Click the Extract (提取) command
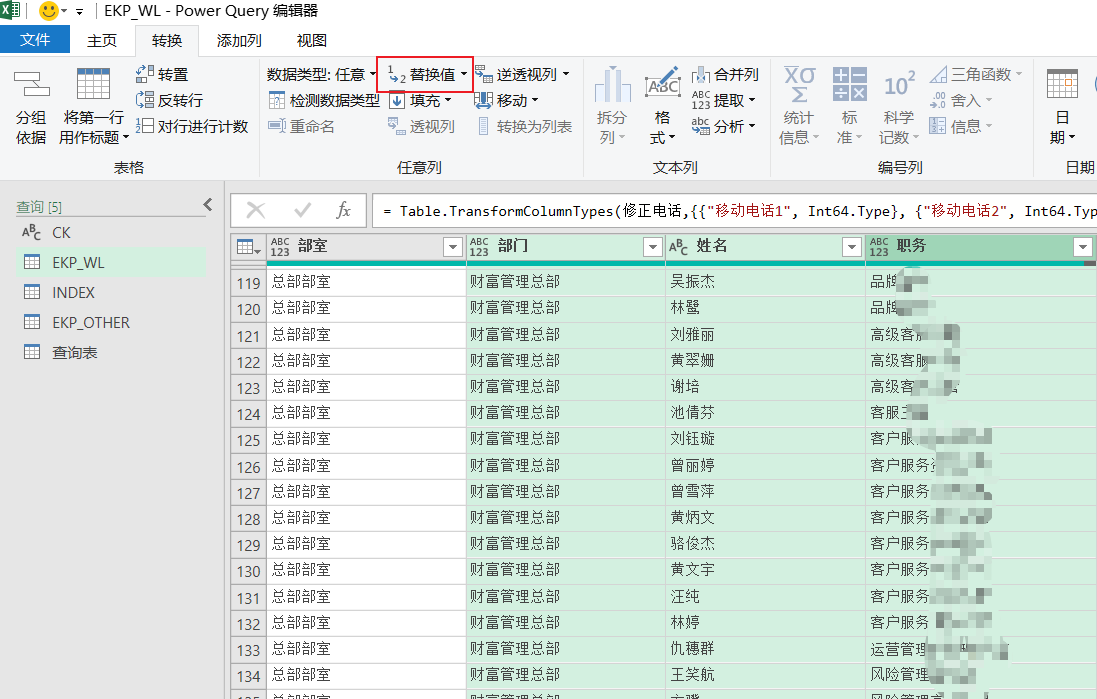The height and width of the screenshot is (699, 1097). [723, 100]
